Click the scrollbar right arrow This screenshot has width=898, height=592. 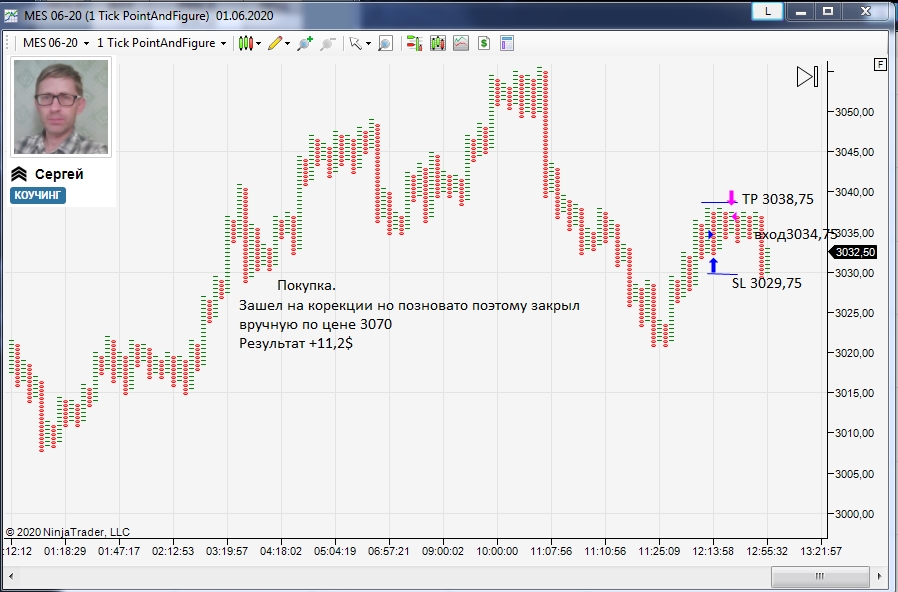tap(880, 576)
